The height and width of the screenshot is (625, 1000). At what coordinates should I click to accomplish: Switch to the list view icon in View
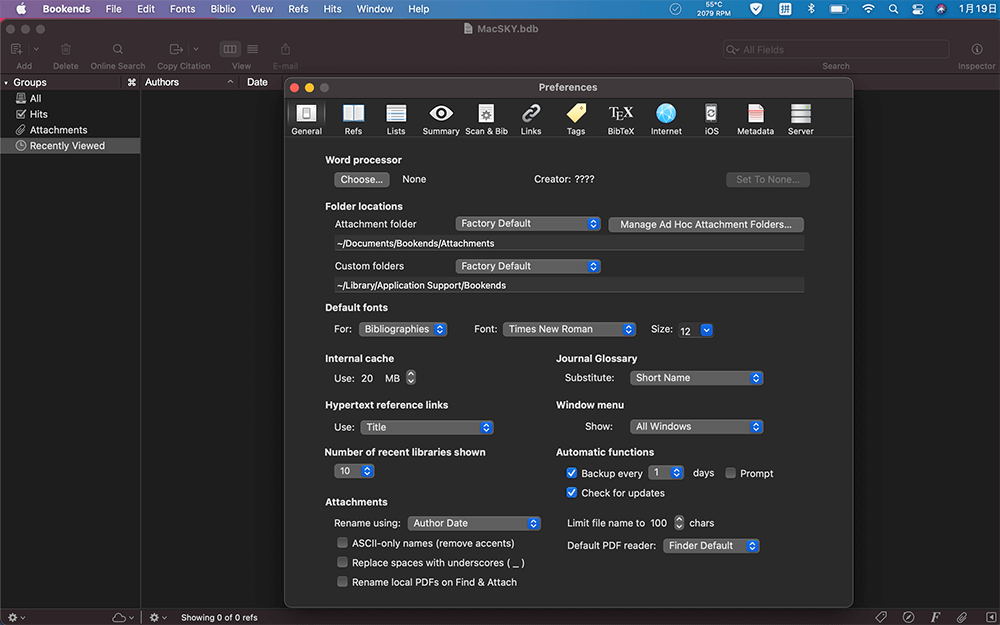(x=253, y=49)
